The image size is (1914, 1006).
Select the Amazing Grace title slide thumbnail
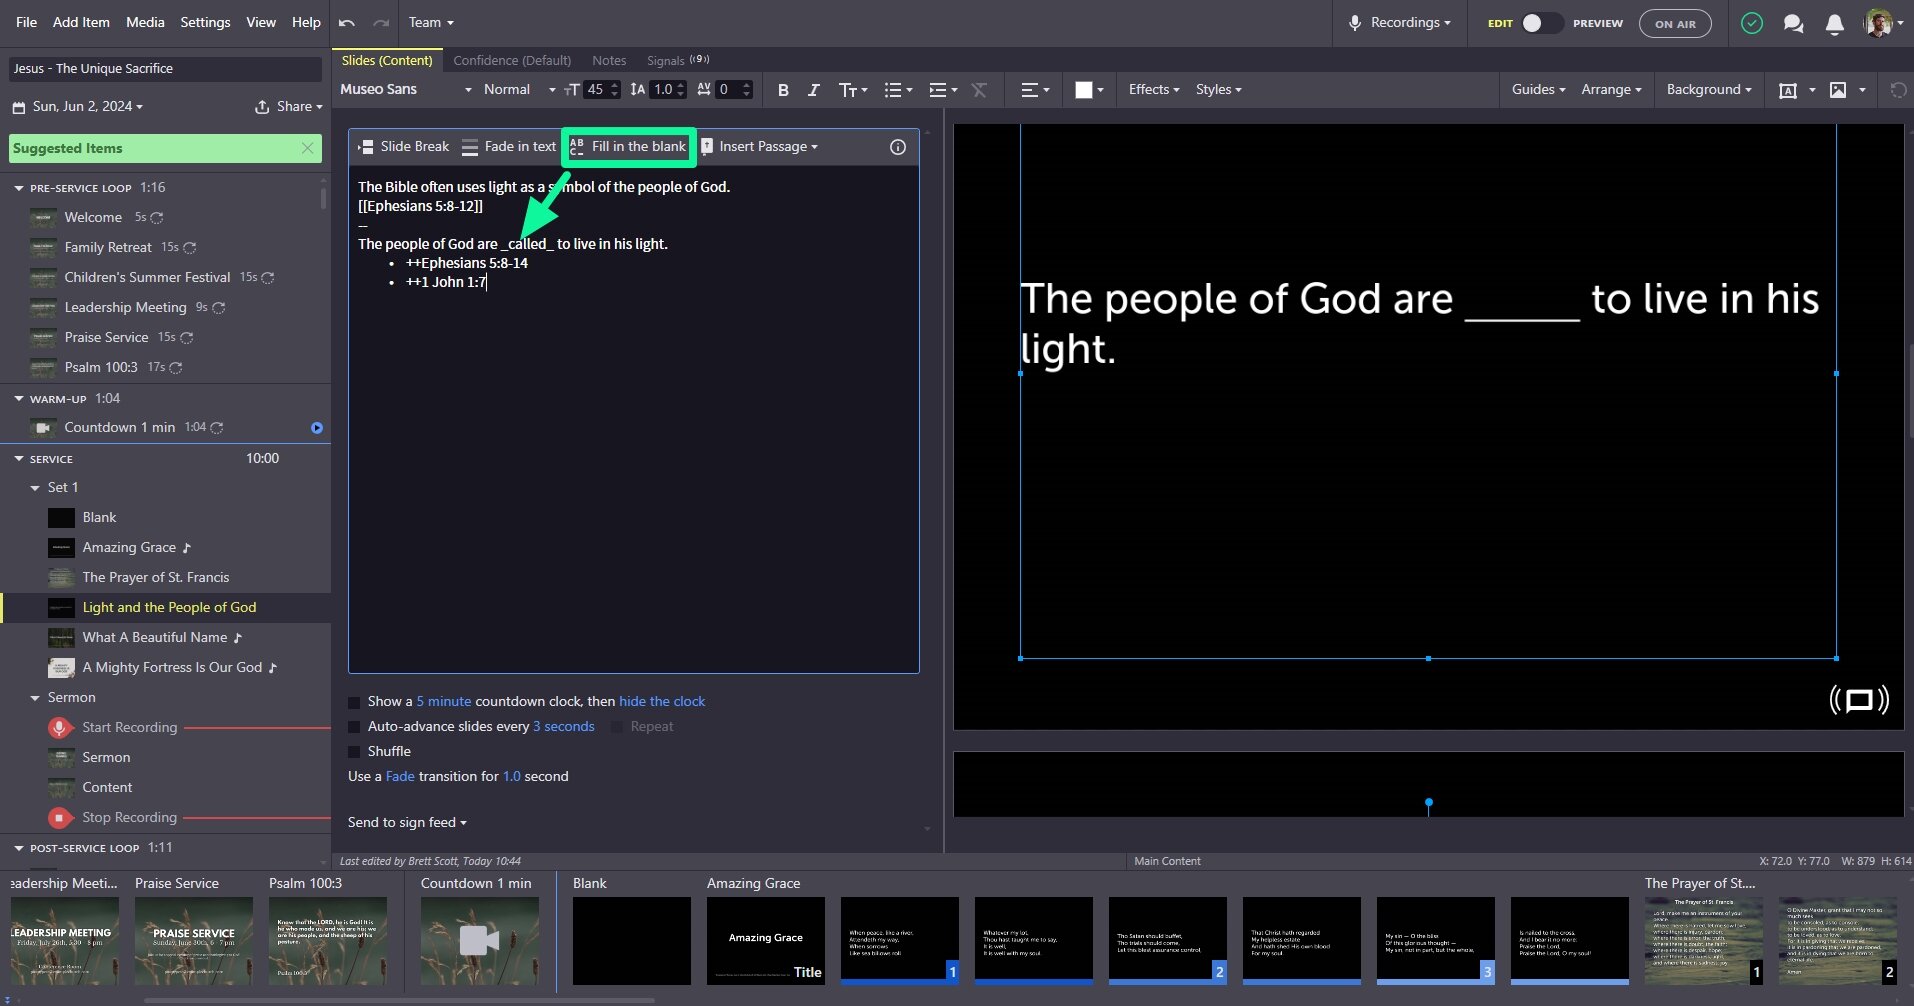[x=766, y=940]
